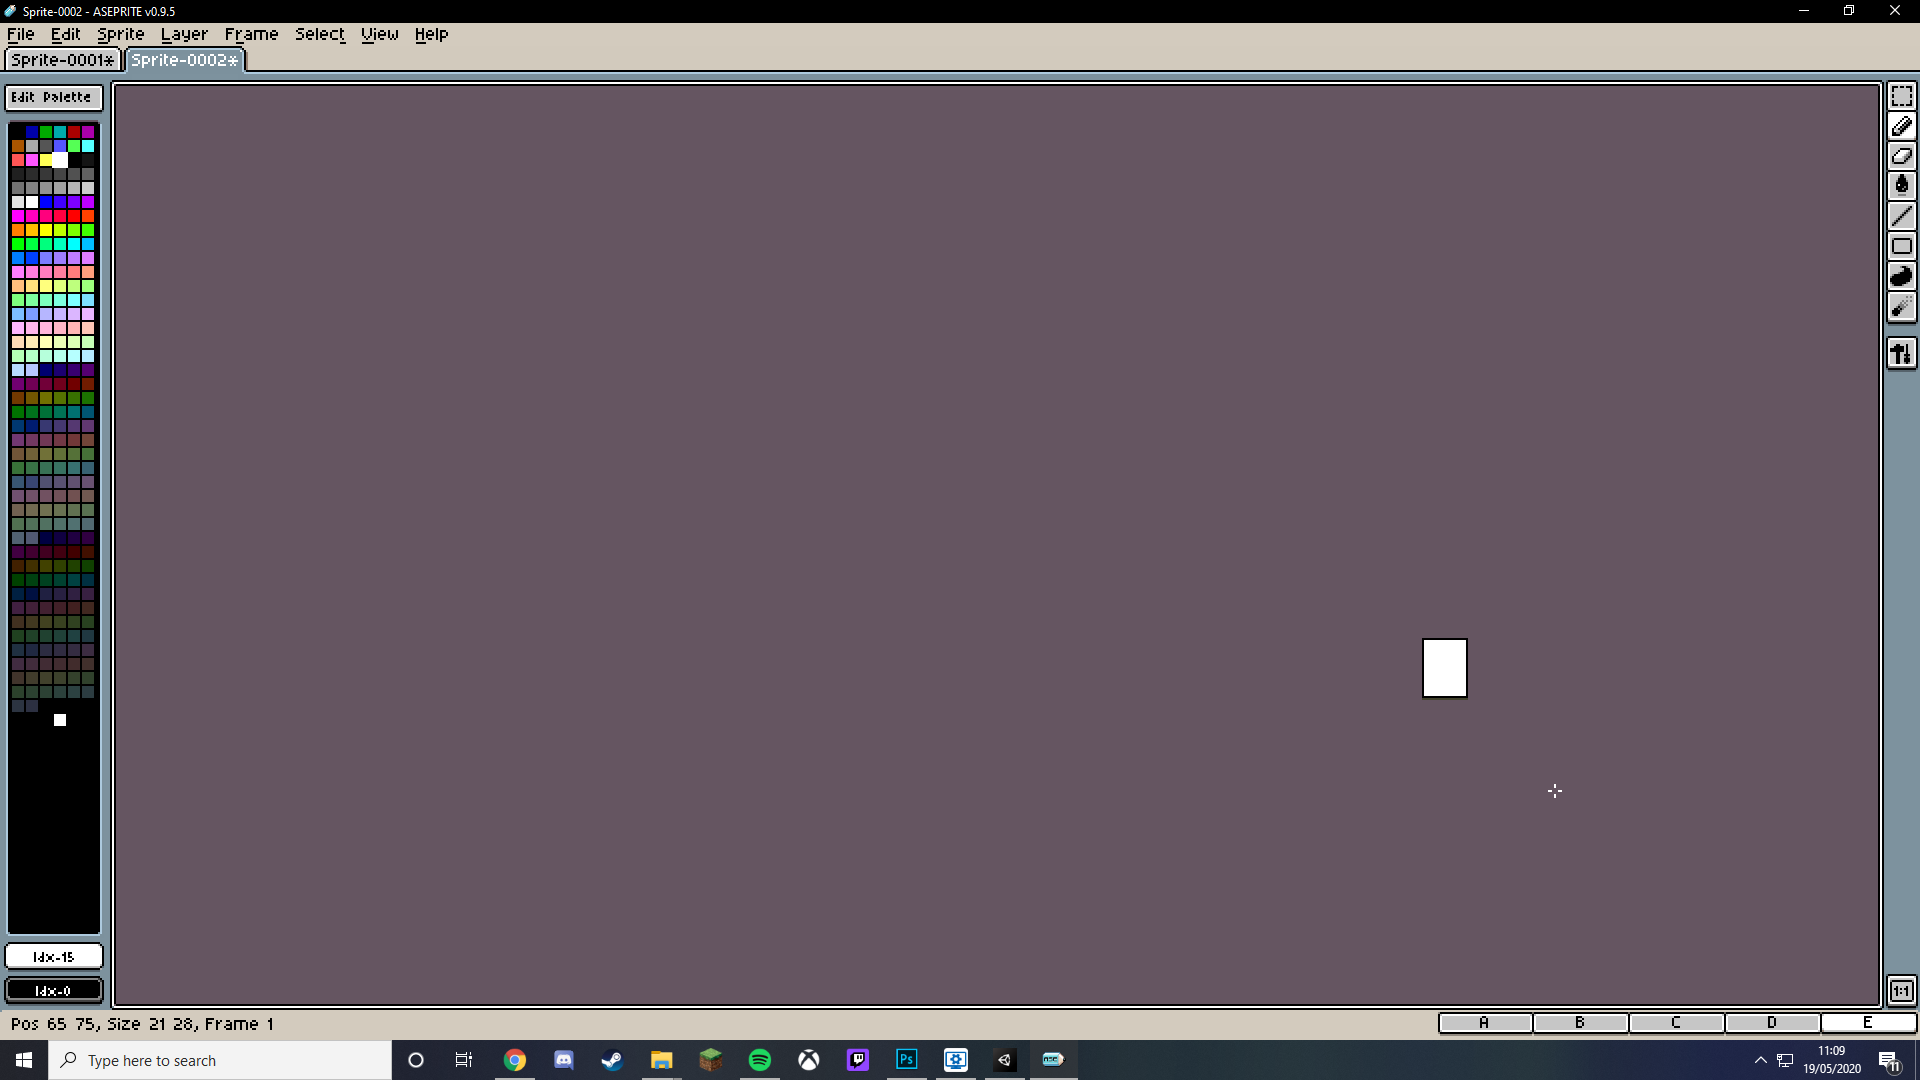The height and width of the screenshot is (1080, 1920).
Task: Switch to the Sprite-0001 tab
Action: [62, 60]
